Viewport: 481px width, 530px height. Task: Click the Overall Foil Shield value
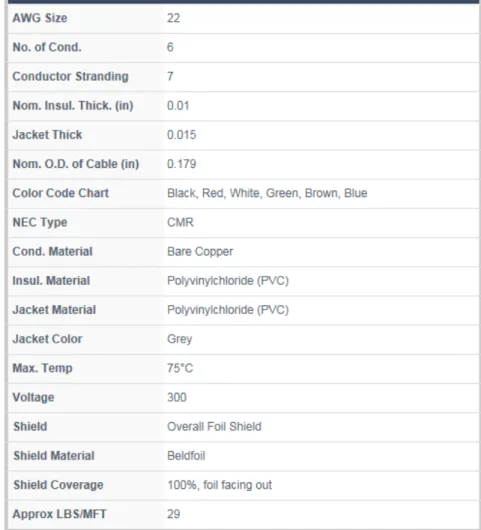(x=214, y=427)
